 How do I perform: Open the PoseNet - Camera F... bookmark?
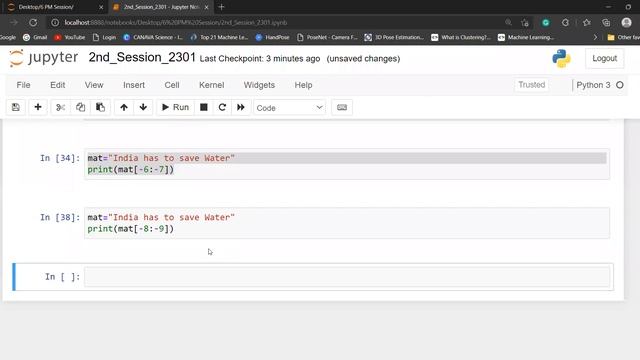pyautogui.click(x=327, y=37)
